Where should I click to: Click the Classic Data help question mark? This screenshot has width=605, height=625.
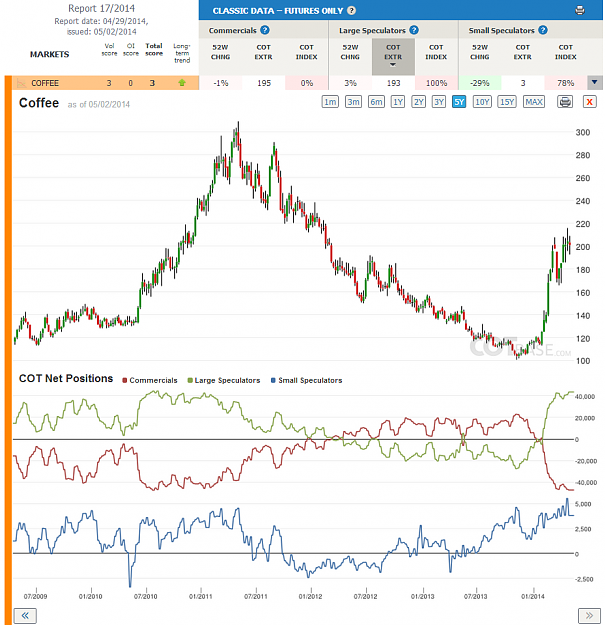click(351, 11)
